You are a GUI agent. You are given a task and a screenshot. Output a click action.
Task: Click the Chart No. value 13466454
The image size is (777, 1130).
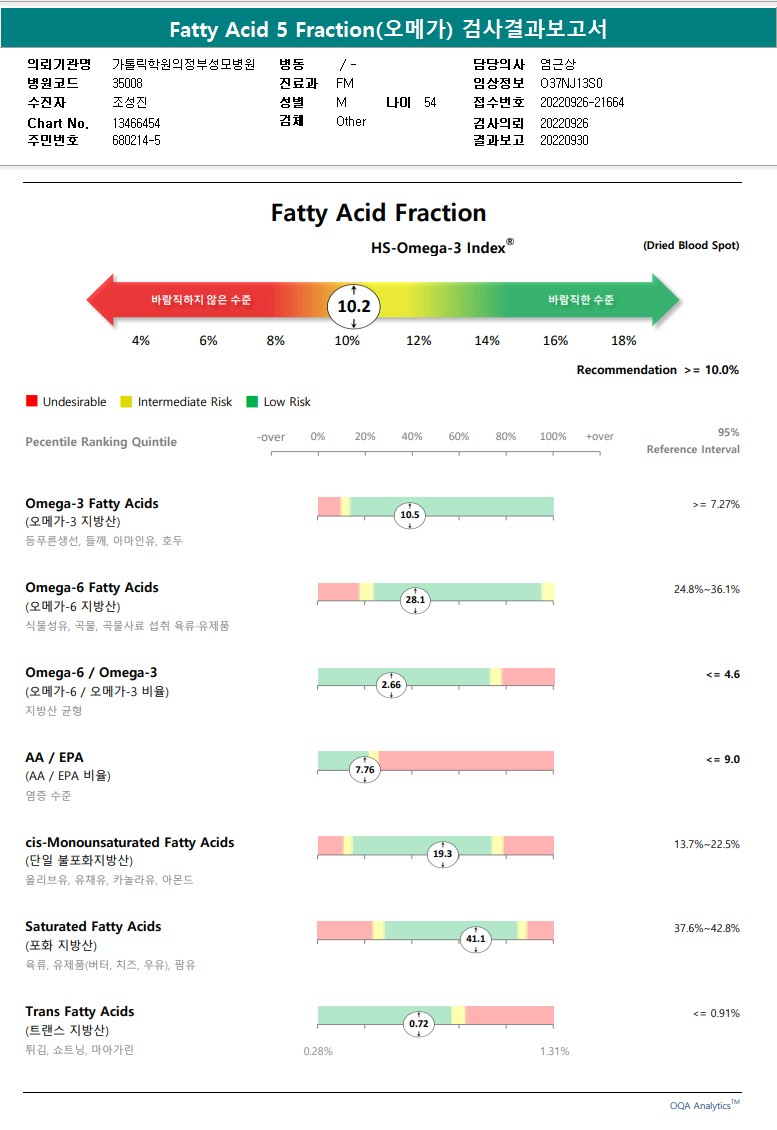(137, 123)
